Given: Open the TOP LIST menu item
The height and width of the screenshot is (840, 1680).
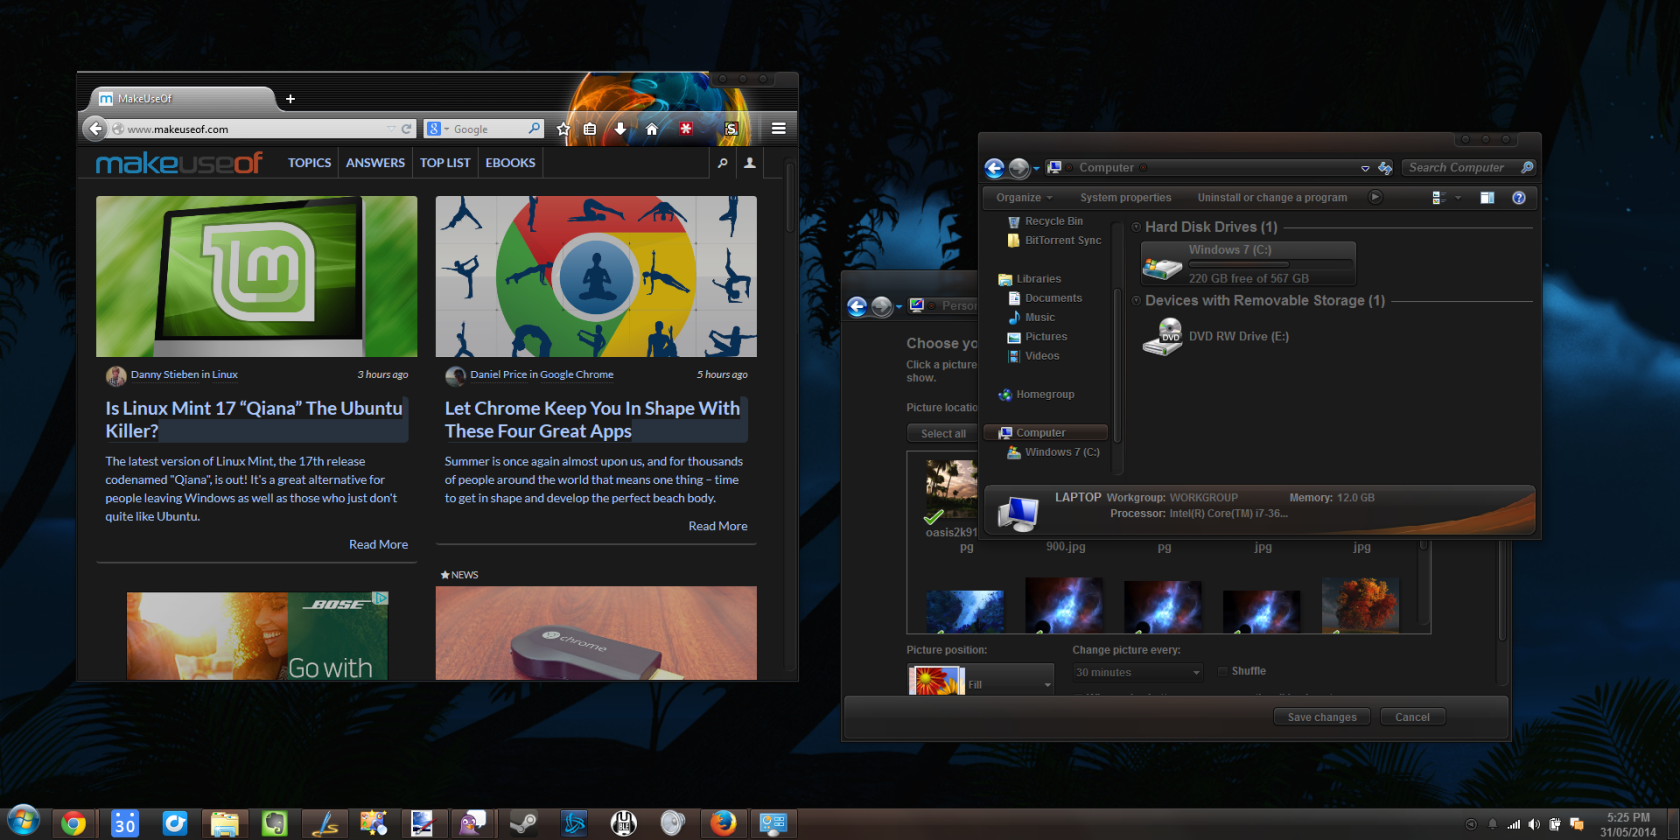Looking at the screenshot, I should (445, 163).
